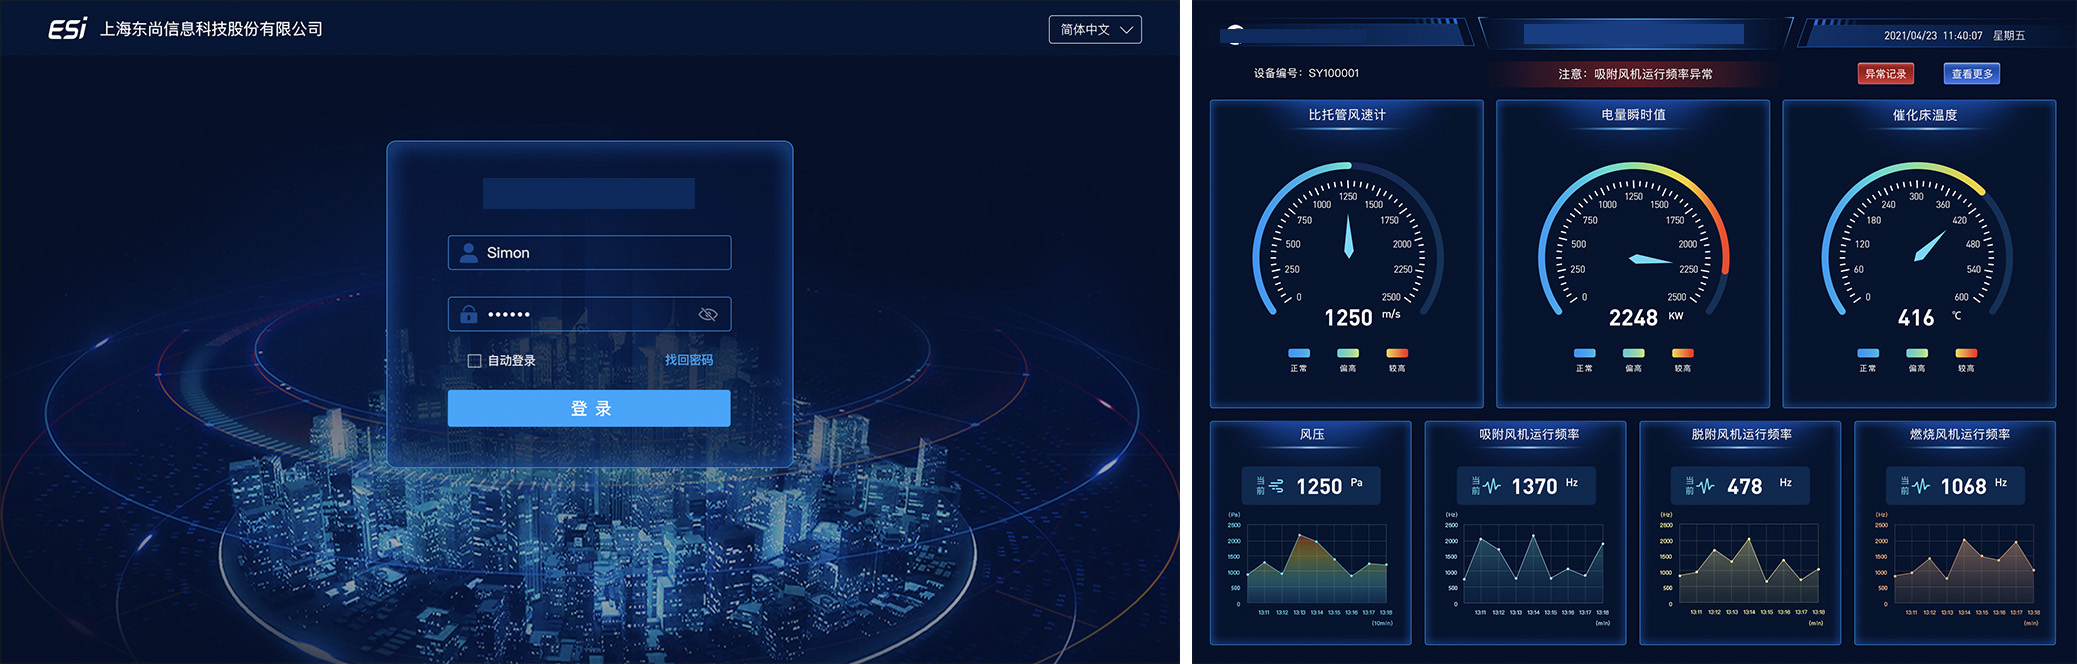The height and width of the screenshot is (664, 2077).
Task: Click the 电量瞬时值 gauge needle
Action: click(x=1651, y=260)
